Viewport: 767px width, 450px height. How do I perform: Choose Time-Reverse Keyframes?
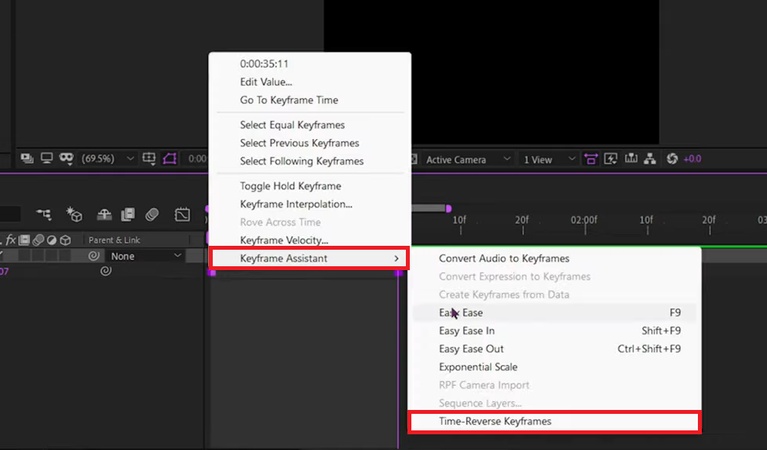pos(554,421)
